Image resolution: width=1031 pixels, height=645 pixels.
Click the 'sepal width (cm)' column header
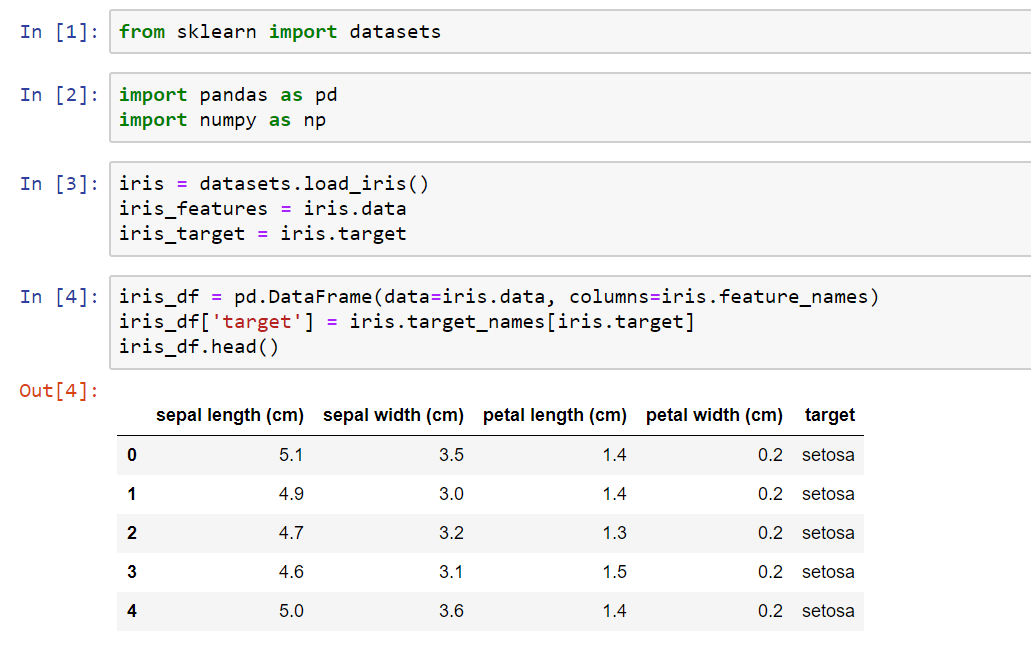[393, 415]
